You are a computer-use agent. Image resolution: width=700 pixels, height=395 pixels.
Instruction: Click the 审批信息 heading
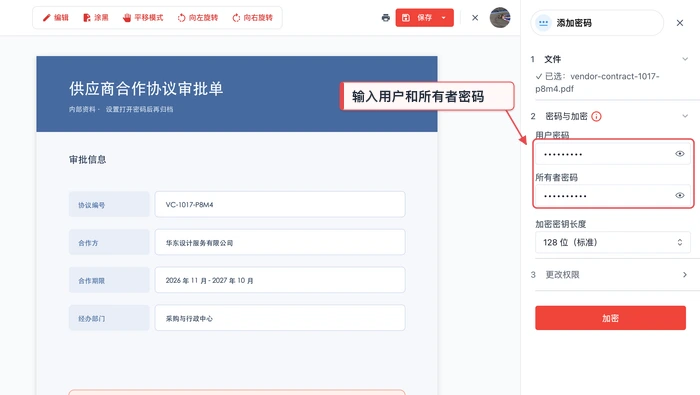88,159
